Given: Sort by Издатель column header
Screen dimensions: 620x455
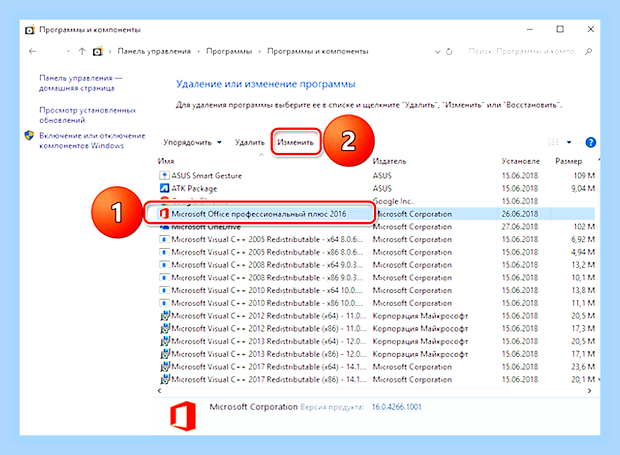Looking at the screenshot, I should click(x=389, y=161).
